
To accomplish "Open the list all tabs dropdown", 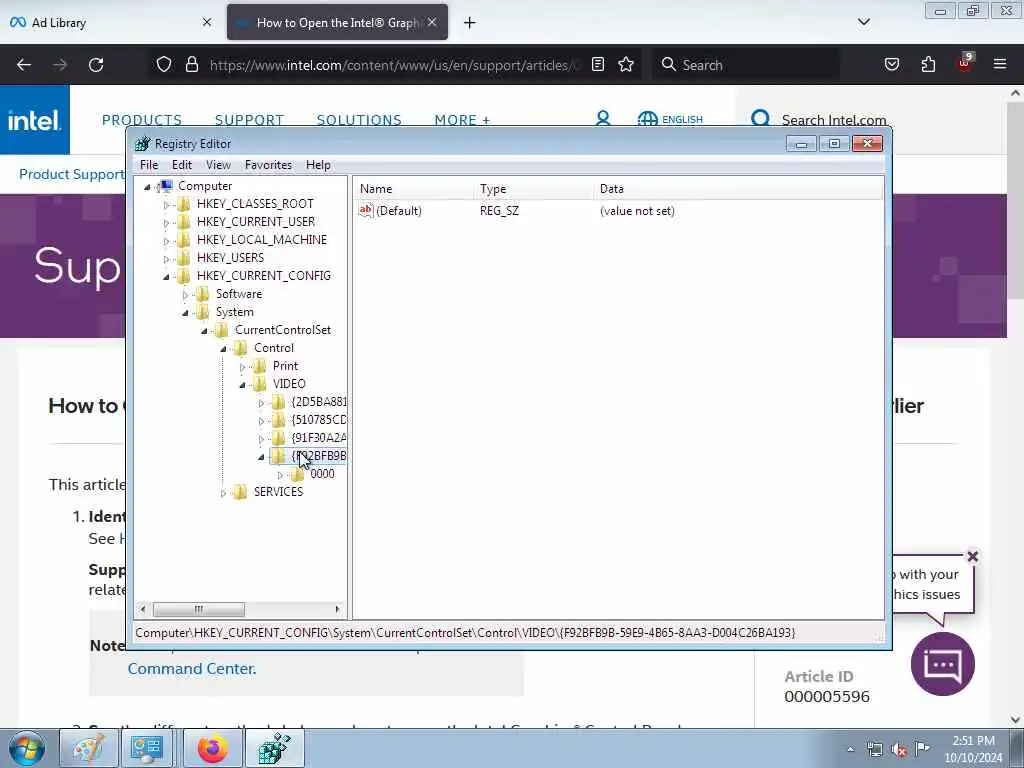I will (863, 22).
